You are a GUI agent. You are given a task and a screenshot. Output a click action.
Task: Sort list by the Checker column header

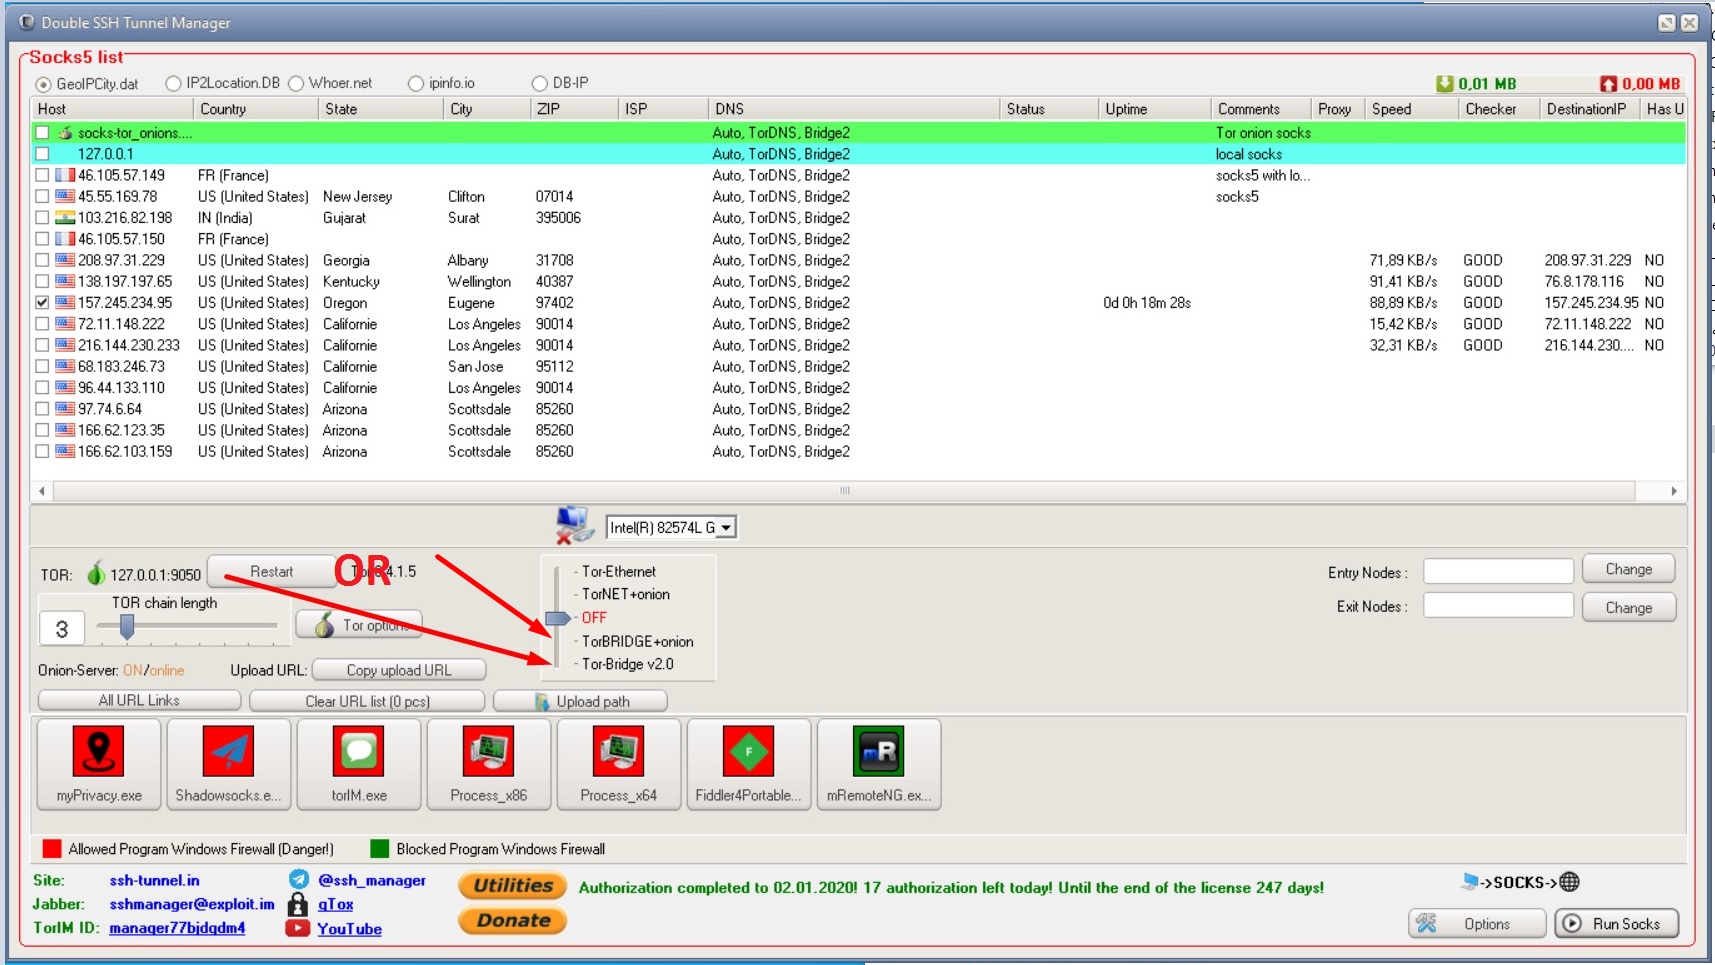pyautogui.click(x=1498, y=109)
